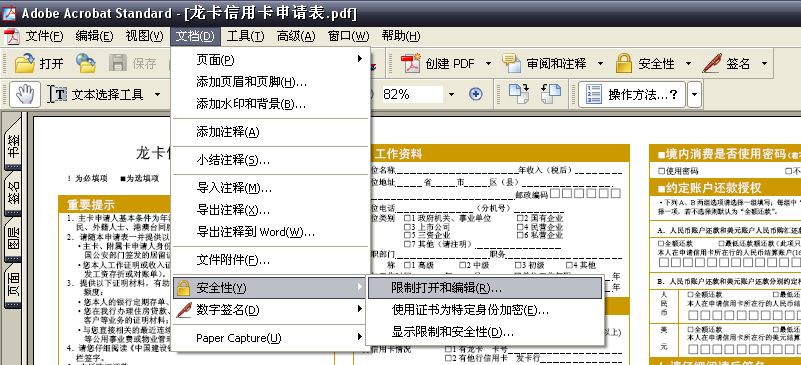This screenshot has height=365, width=801.
Task: Choose 使用证书为特定身份加密(E)... submenu item
Action: click(485, 310)
